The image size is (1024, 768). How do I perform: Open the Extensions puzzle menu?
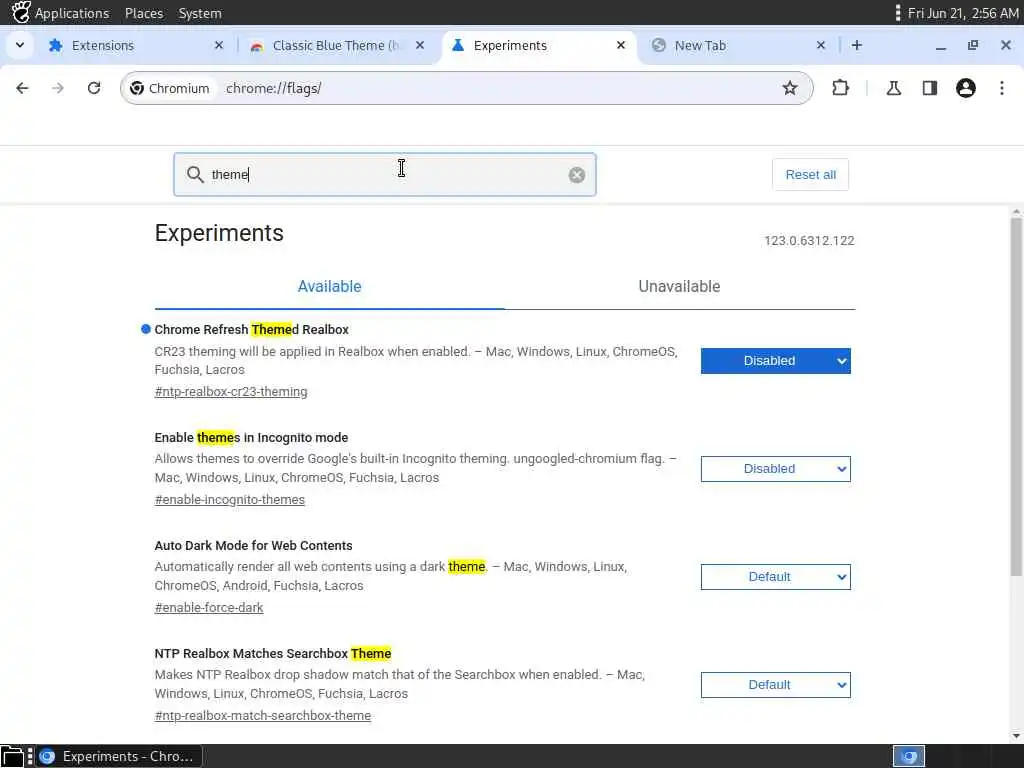840,88
